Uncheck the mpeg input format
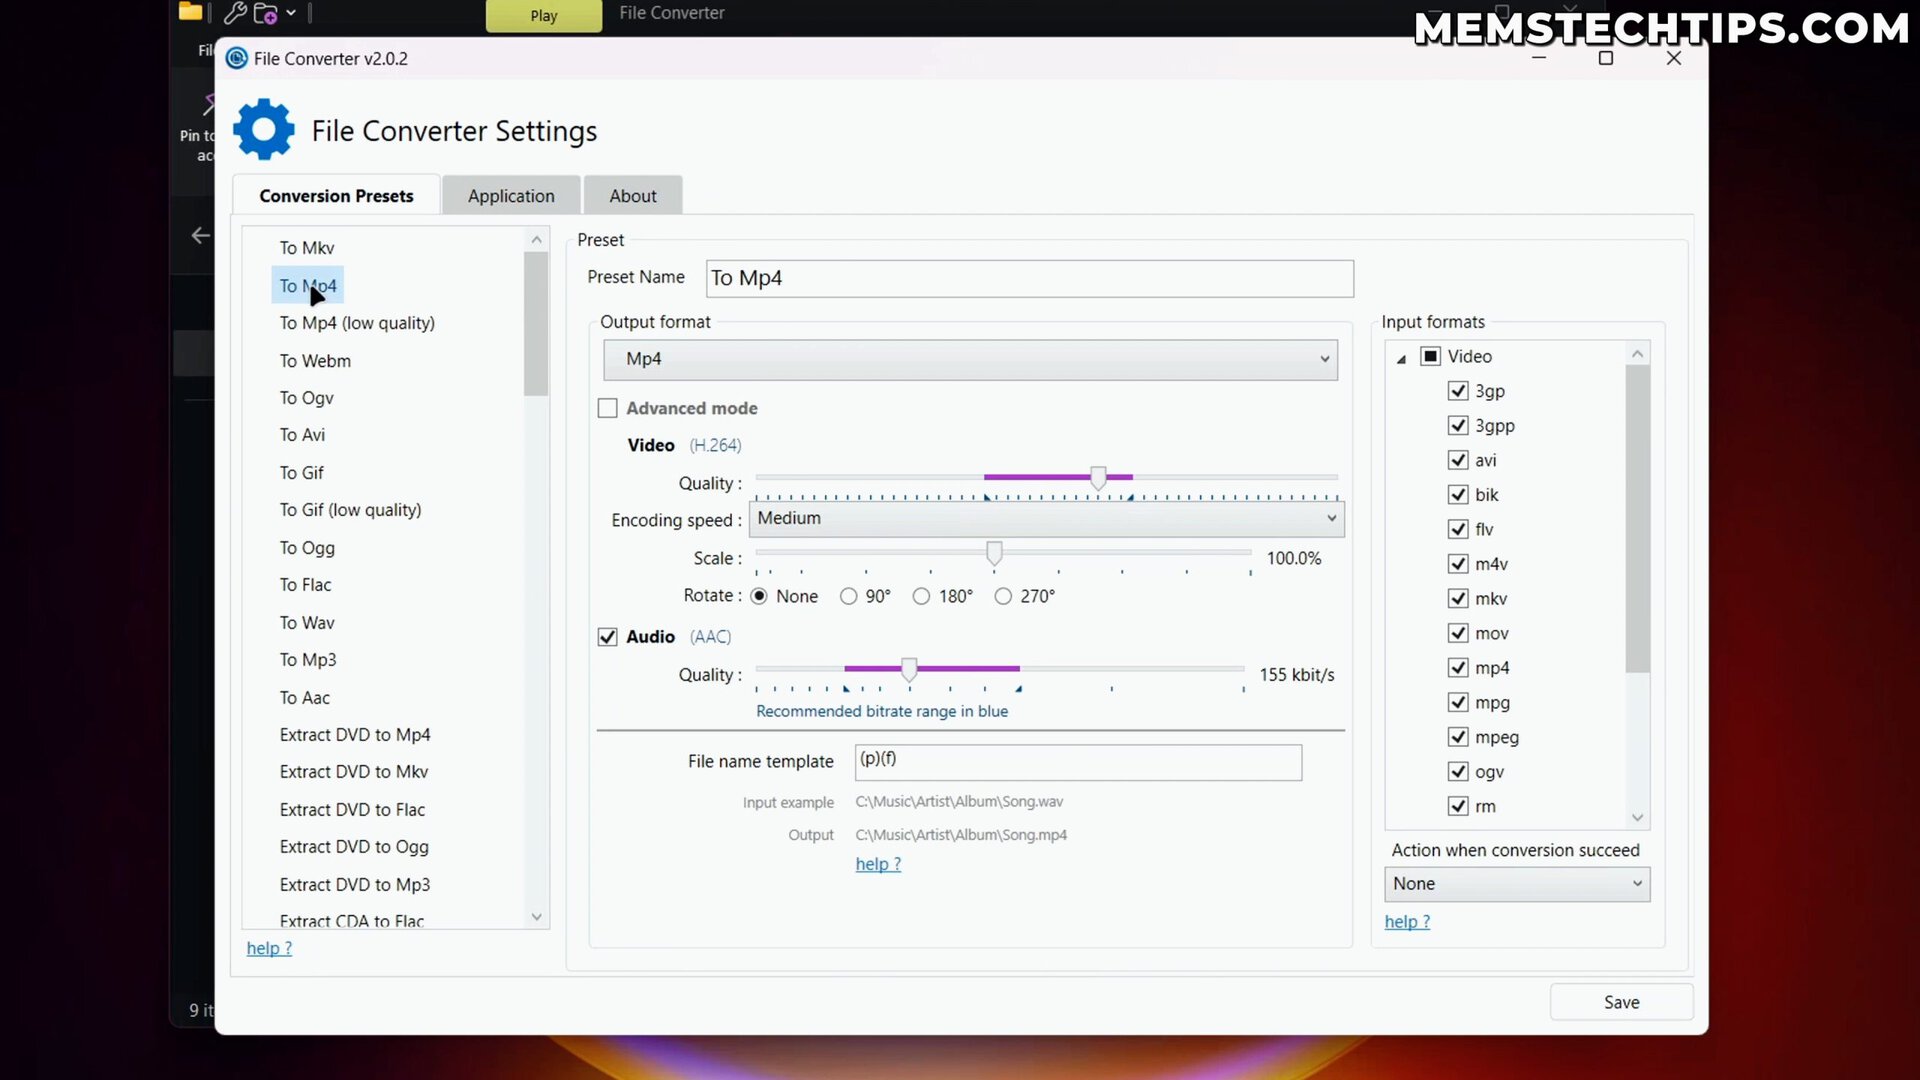This screenshot has width=1920, height=1080. (x=1458, y=737)
